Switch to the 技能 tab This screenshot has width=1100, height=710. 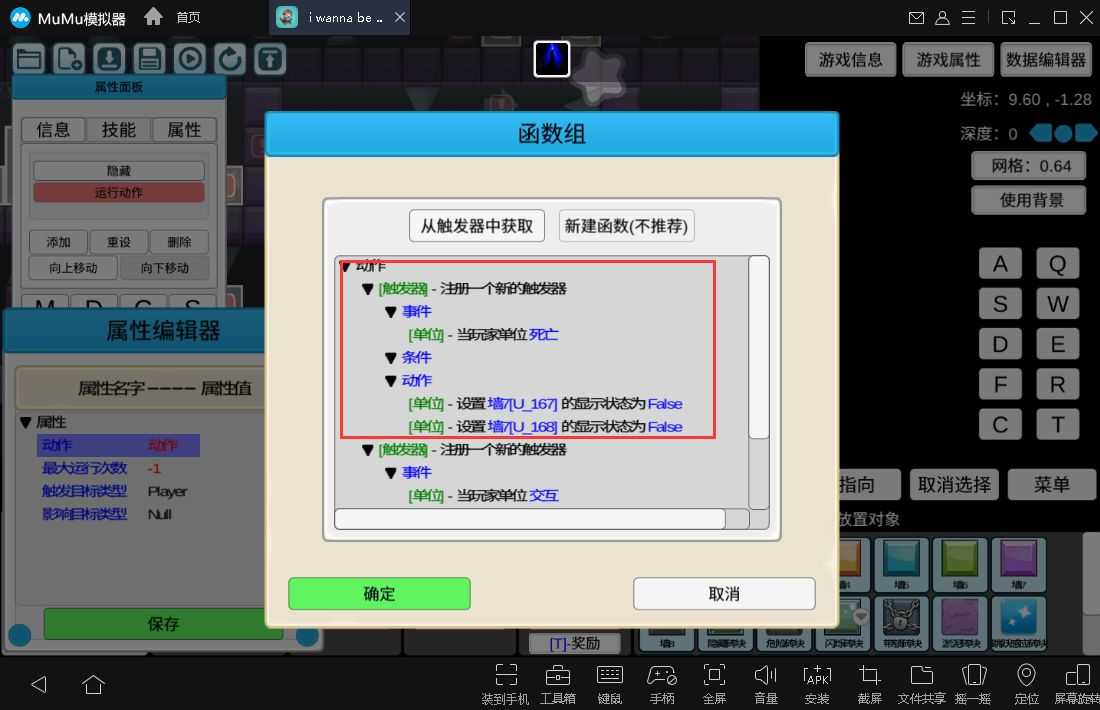coord(118,130)
